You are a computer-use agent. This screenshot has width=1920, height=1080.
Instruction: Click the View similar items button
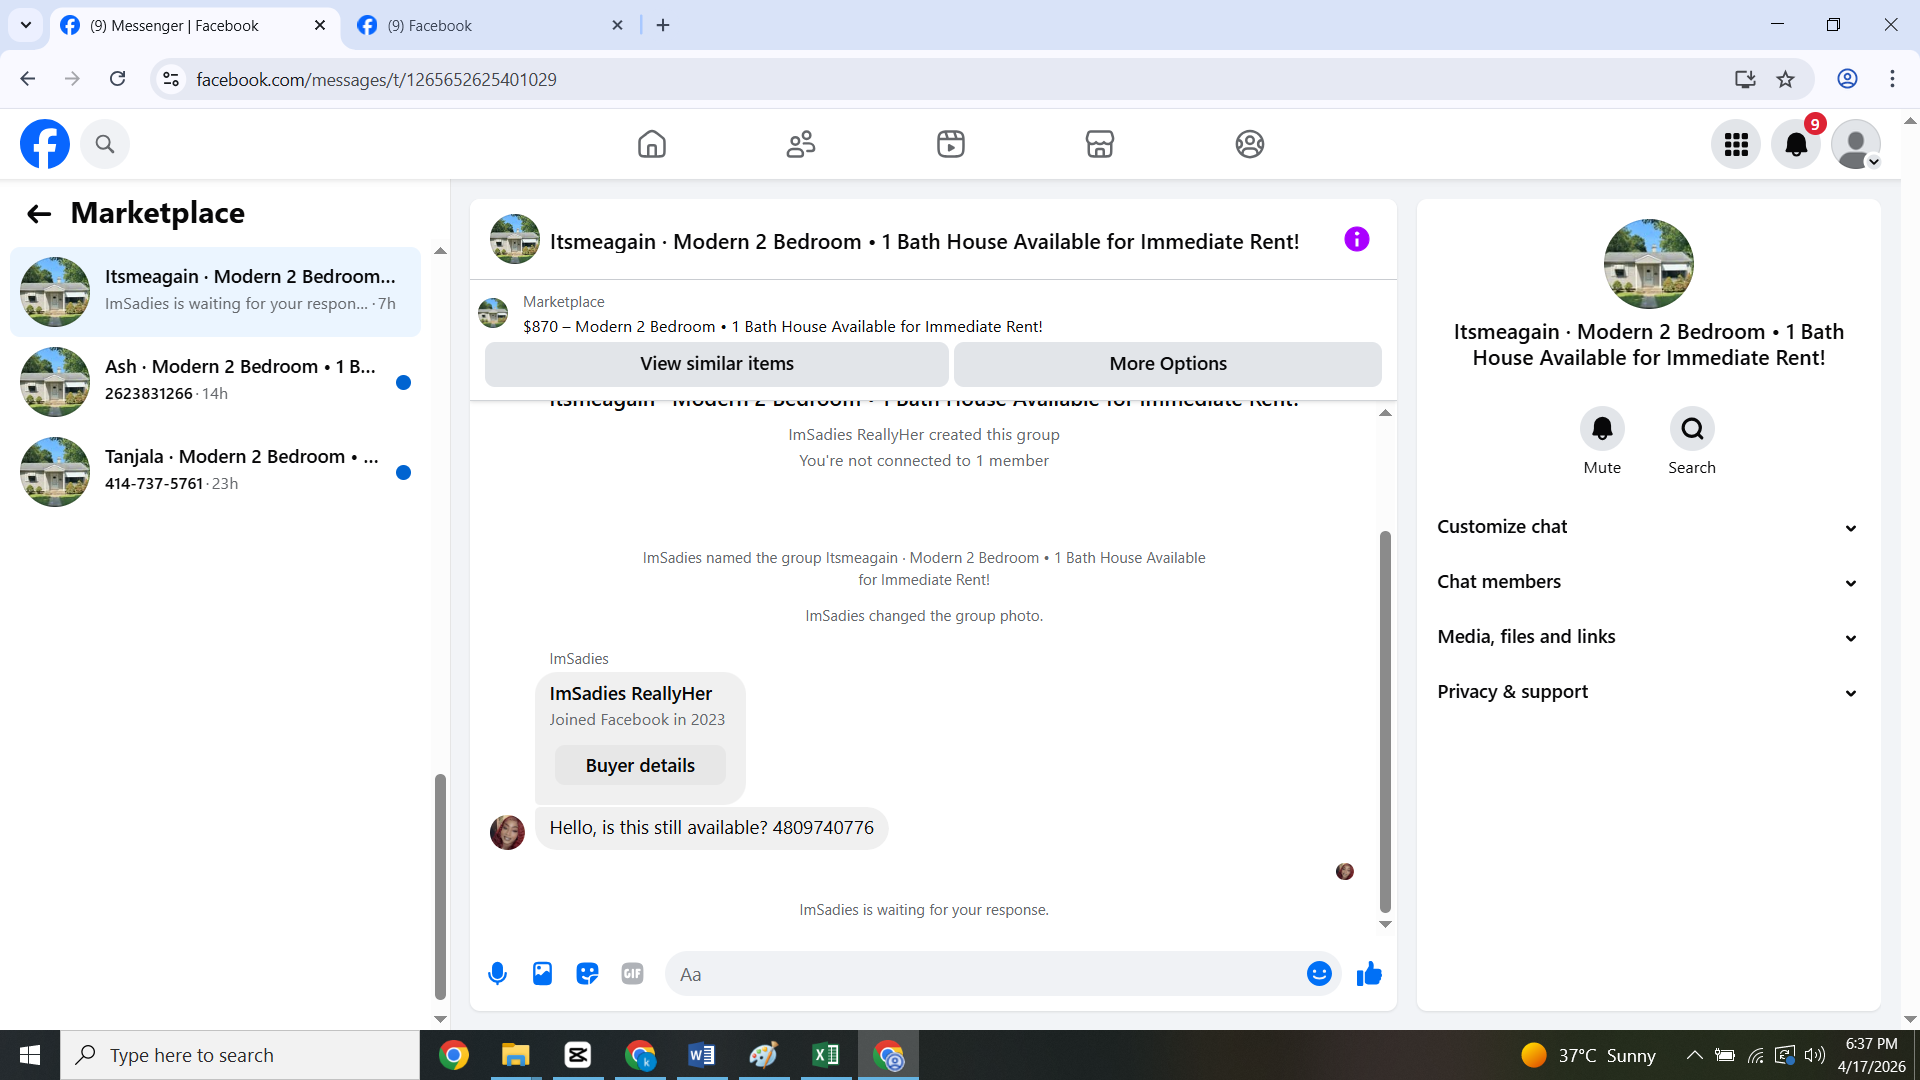point(716,364)
